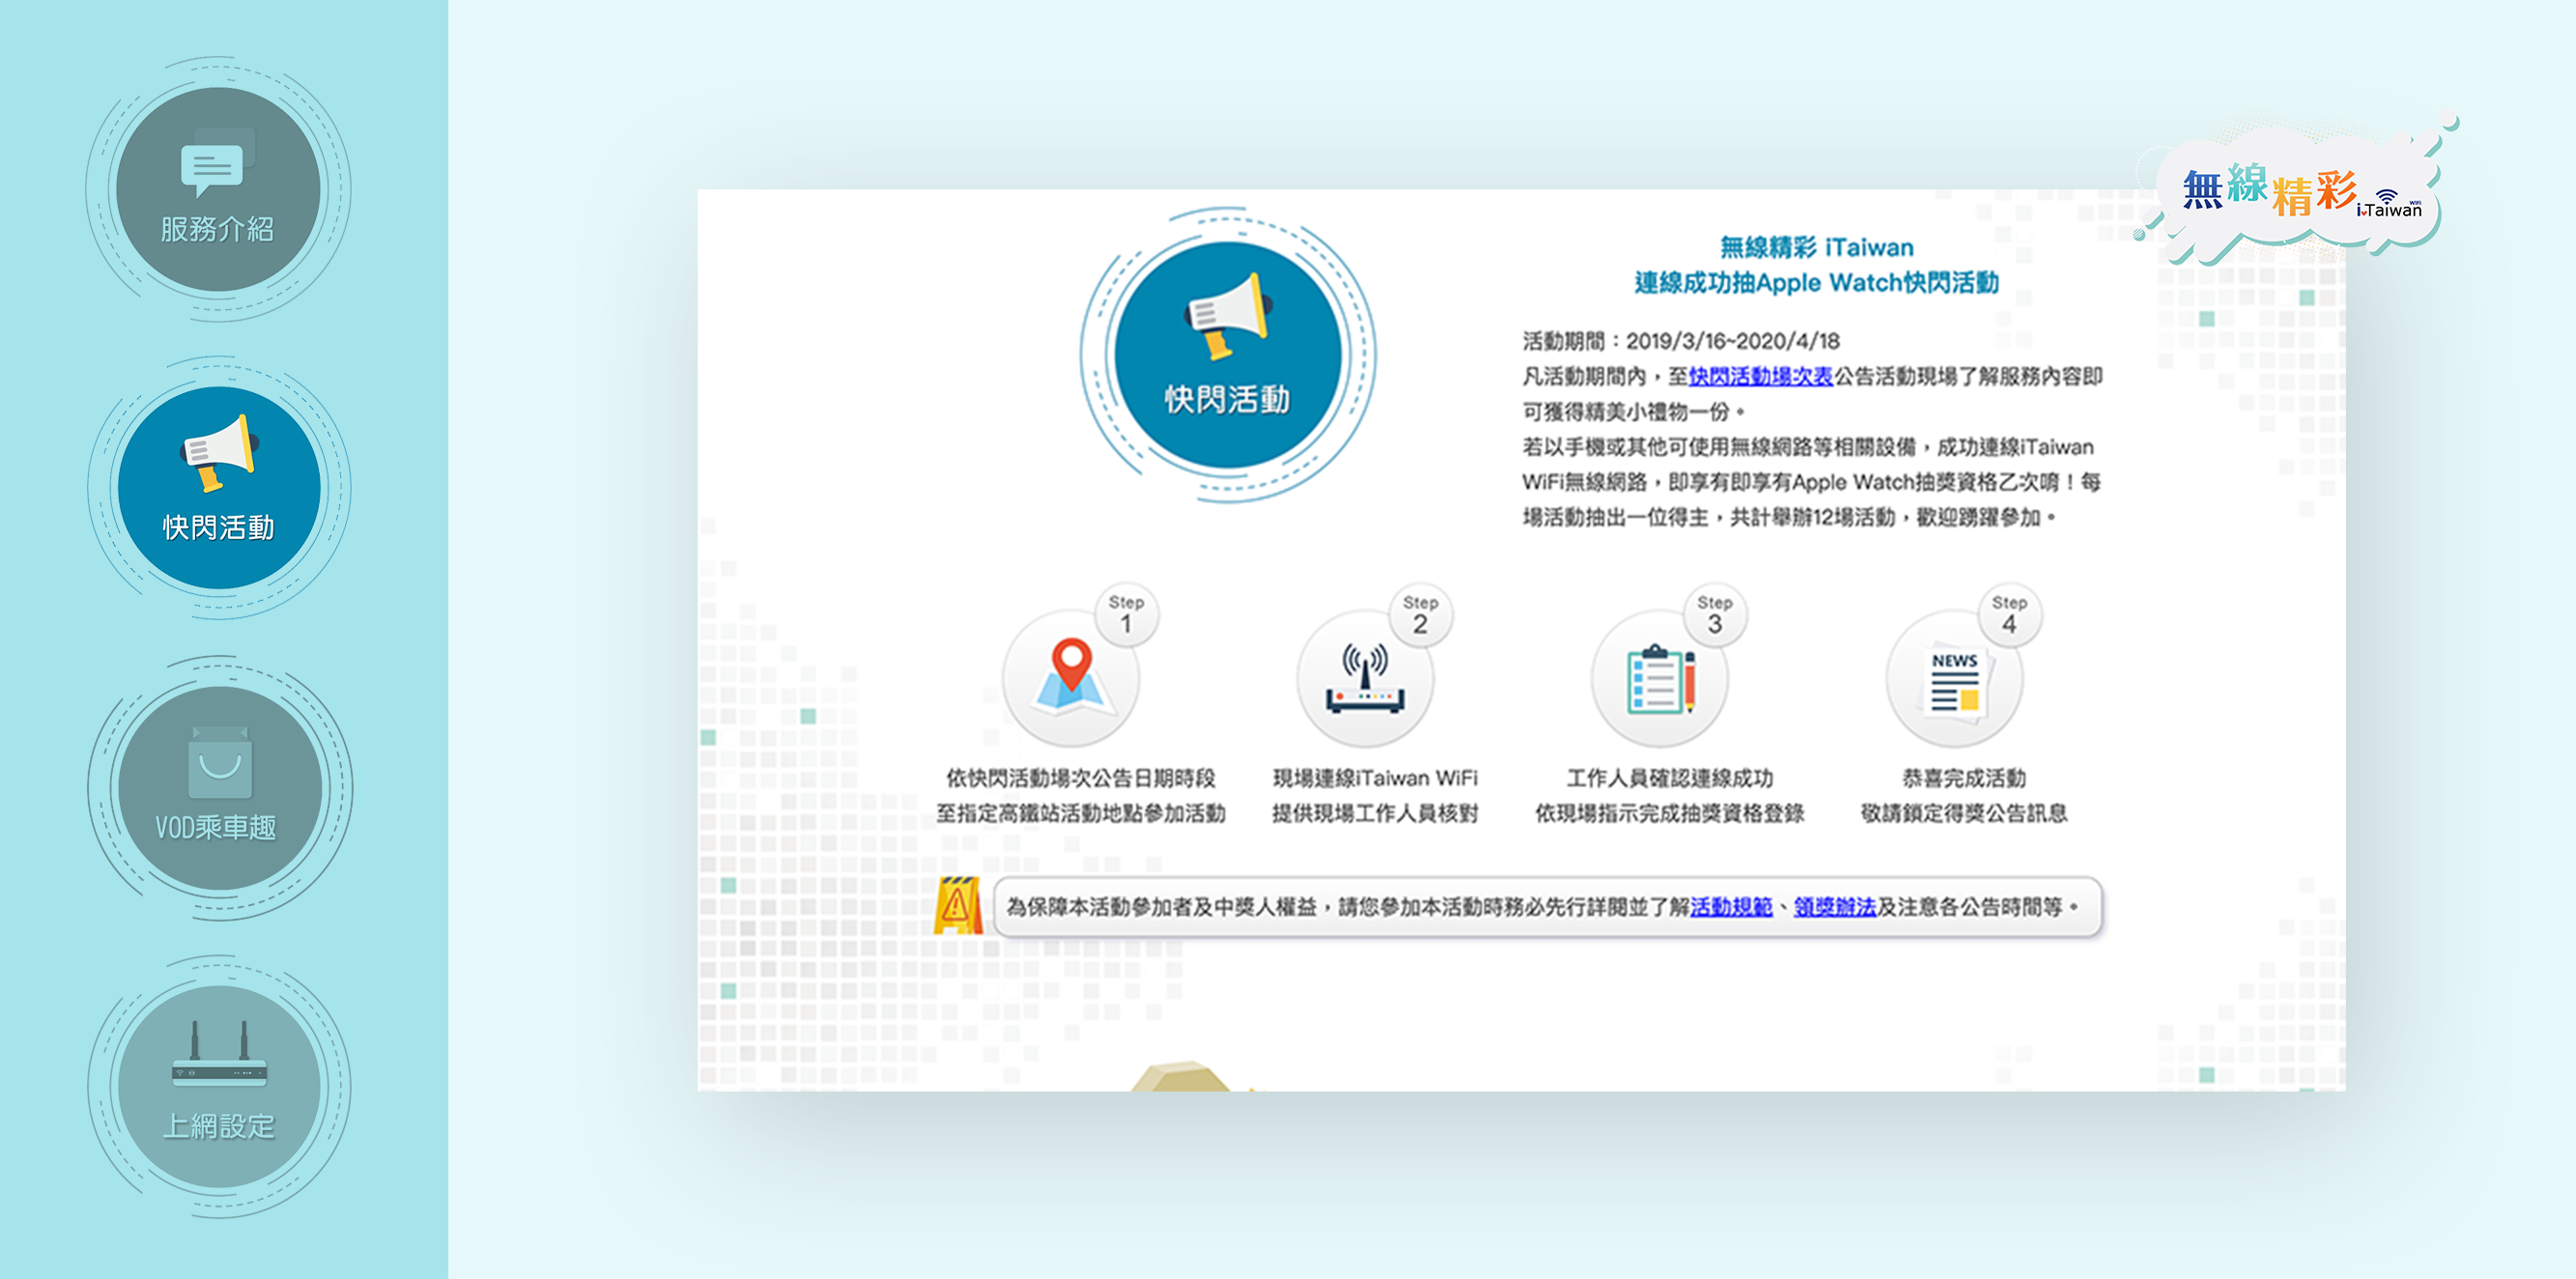This screenshot has width=2576, height=1279.
Task: Click the caption 工作人員確認連線成功
Action: [1670, 778]
